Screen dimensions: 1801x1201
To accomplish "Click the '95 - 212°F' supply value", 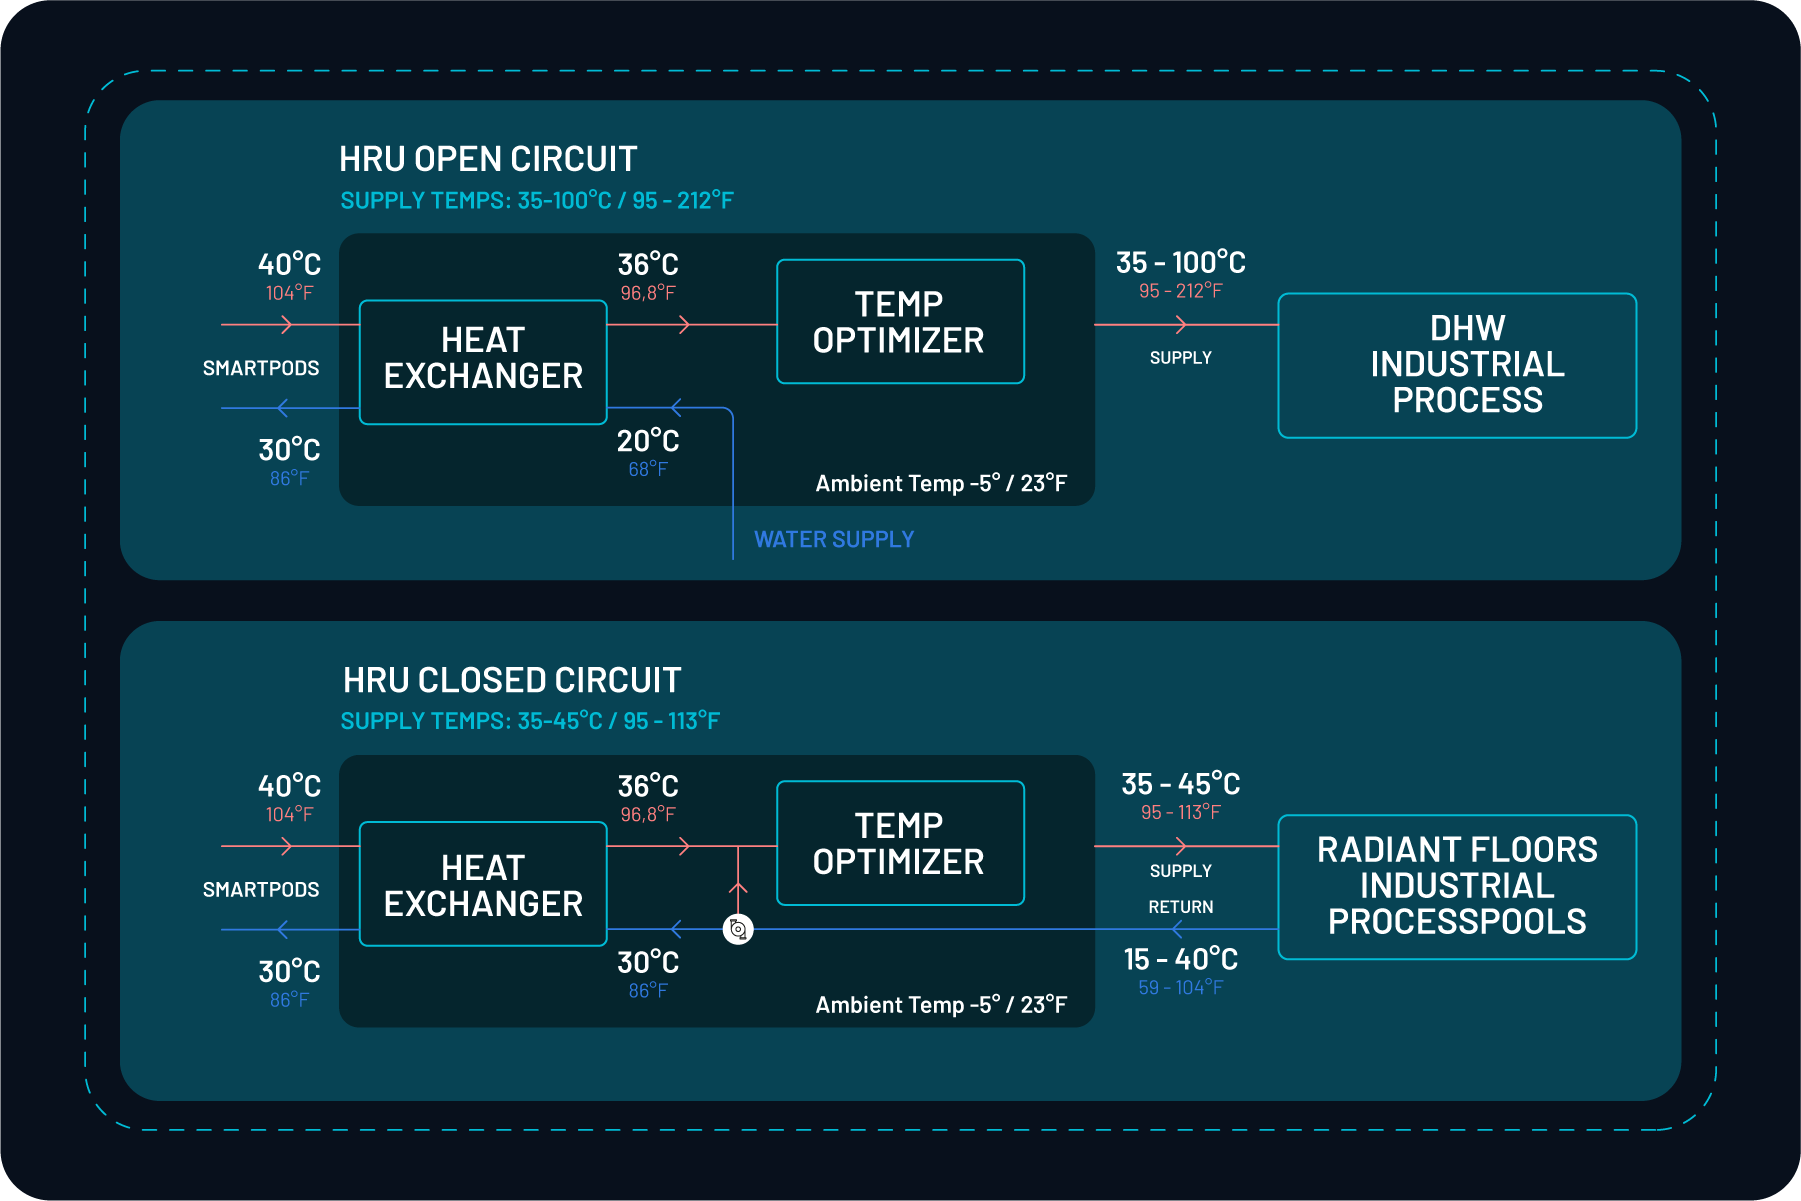I will (1181, 291).
